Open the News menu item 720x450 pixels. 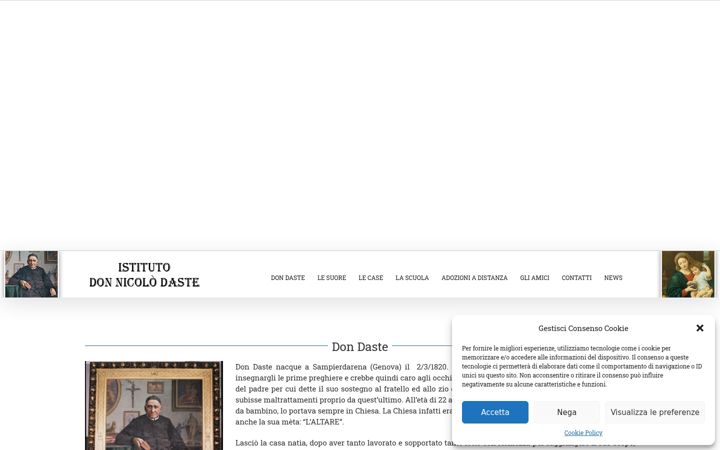pos(613,277)
